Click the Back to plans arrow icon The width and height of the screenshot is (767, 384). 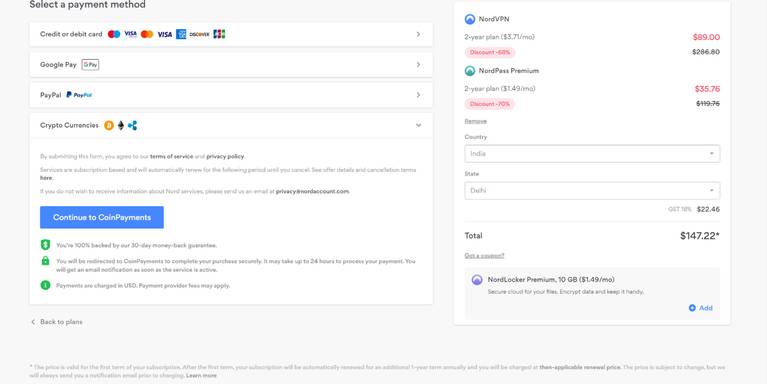[33, 322]
